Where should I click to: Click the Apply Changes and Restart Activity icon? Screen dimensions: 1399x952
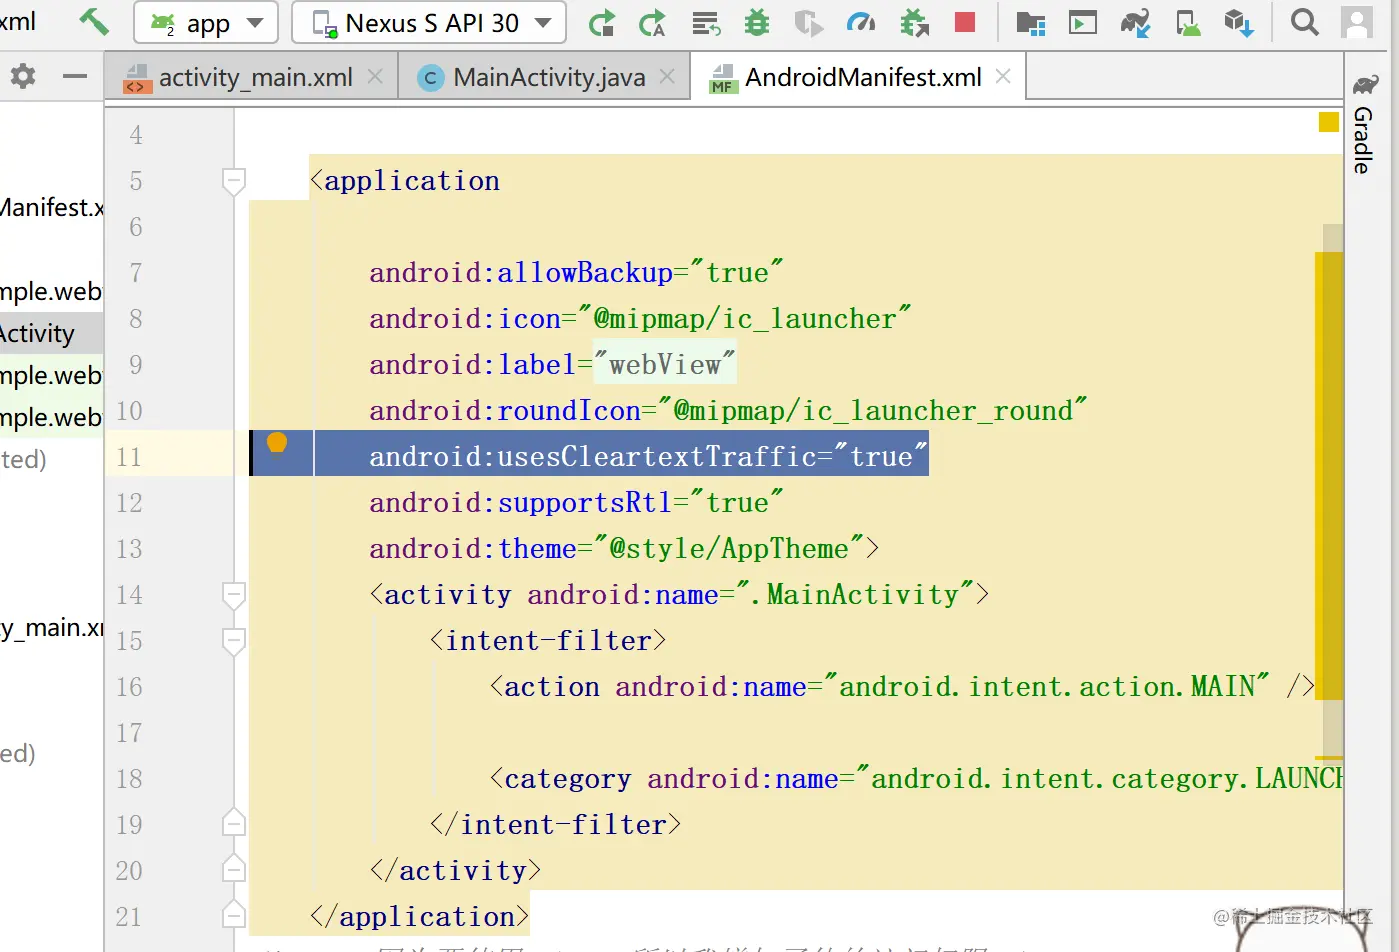(653, 22)
